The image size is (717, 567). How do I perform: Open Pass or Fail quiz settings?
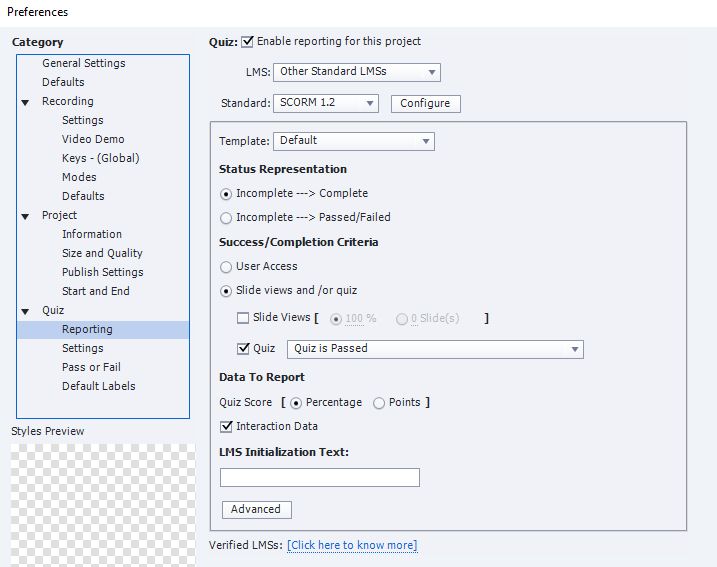(91, 367)
